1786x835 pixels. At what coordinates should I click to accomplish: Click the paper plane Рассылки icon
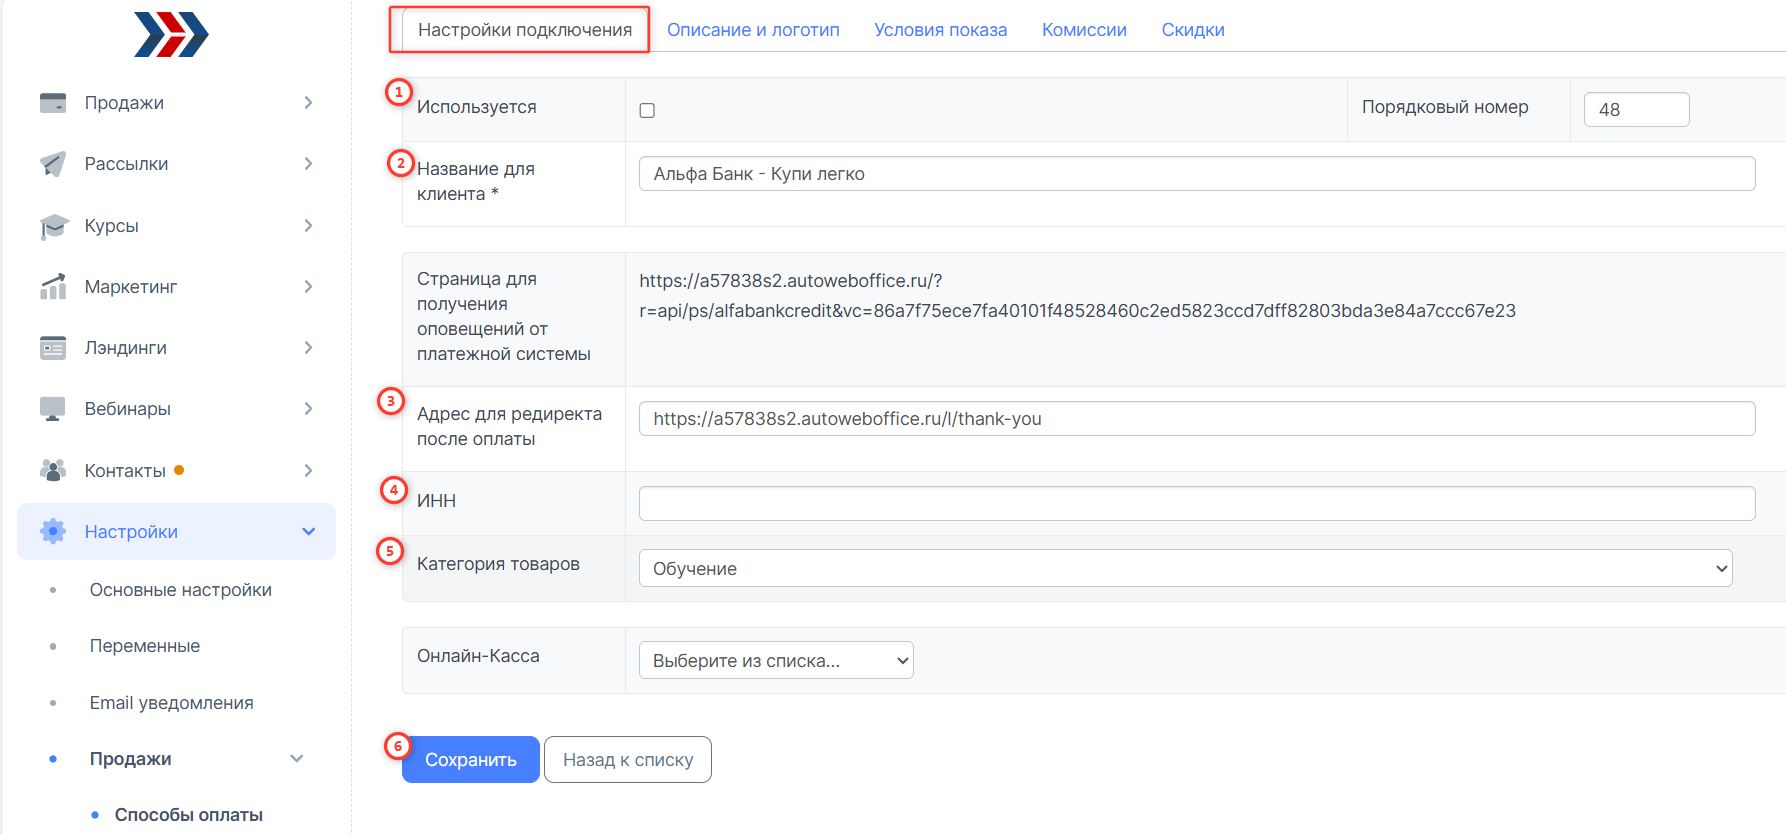tap(53, 164)
